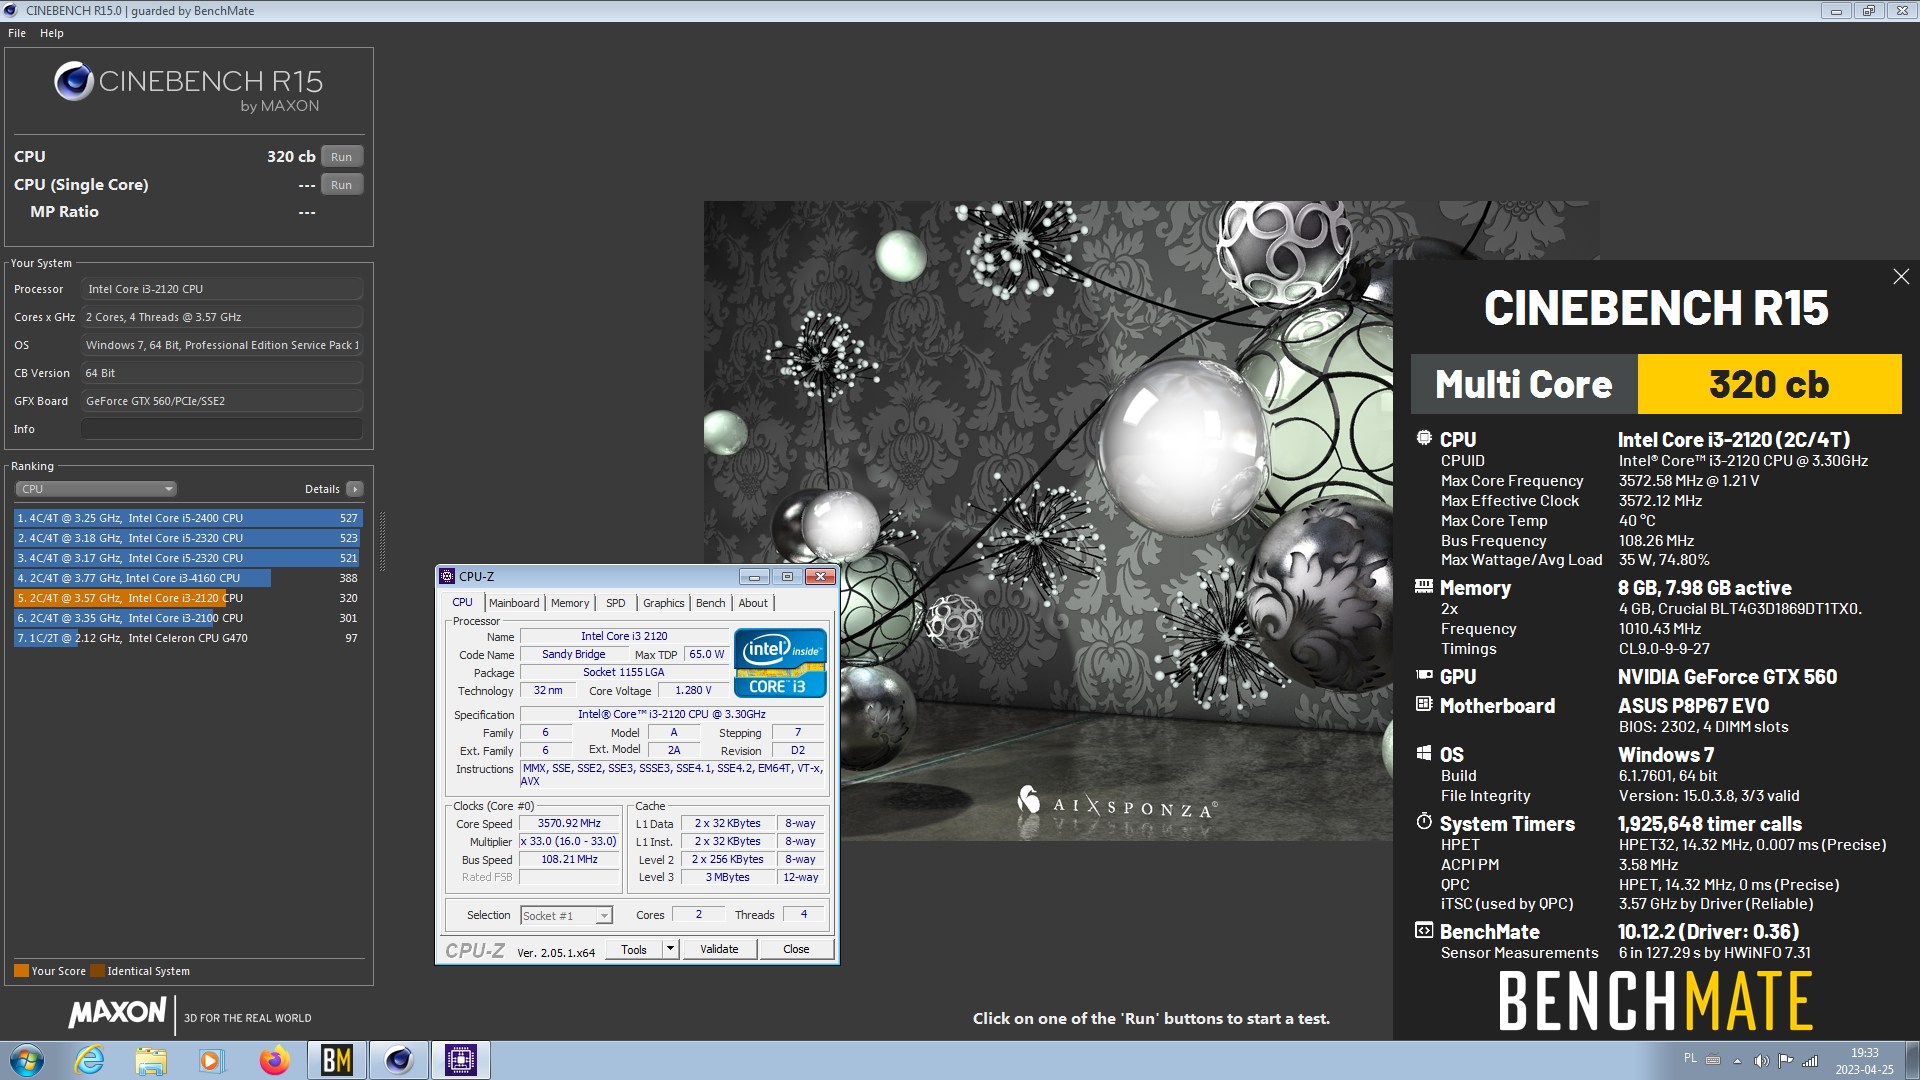Open the Help menu
The height and width of the screenshot is (1080, 1920).
pos(52,33)
